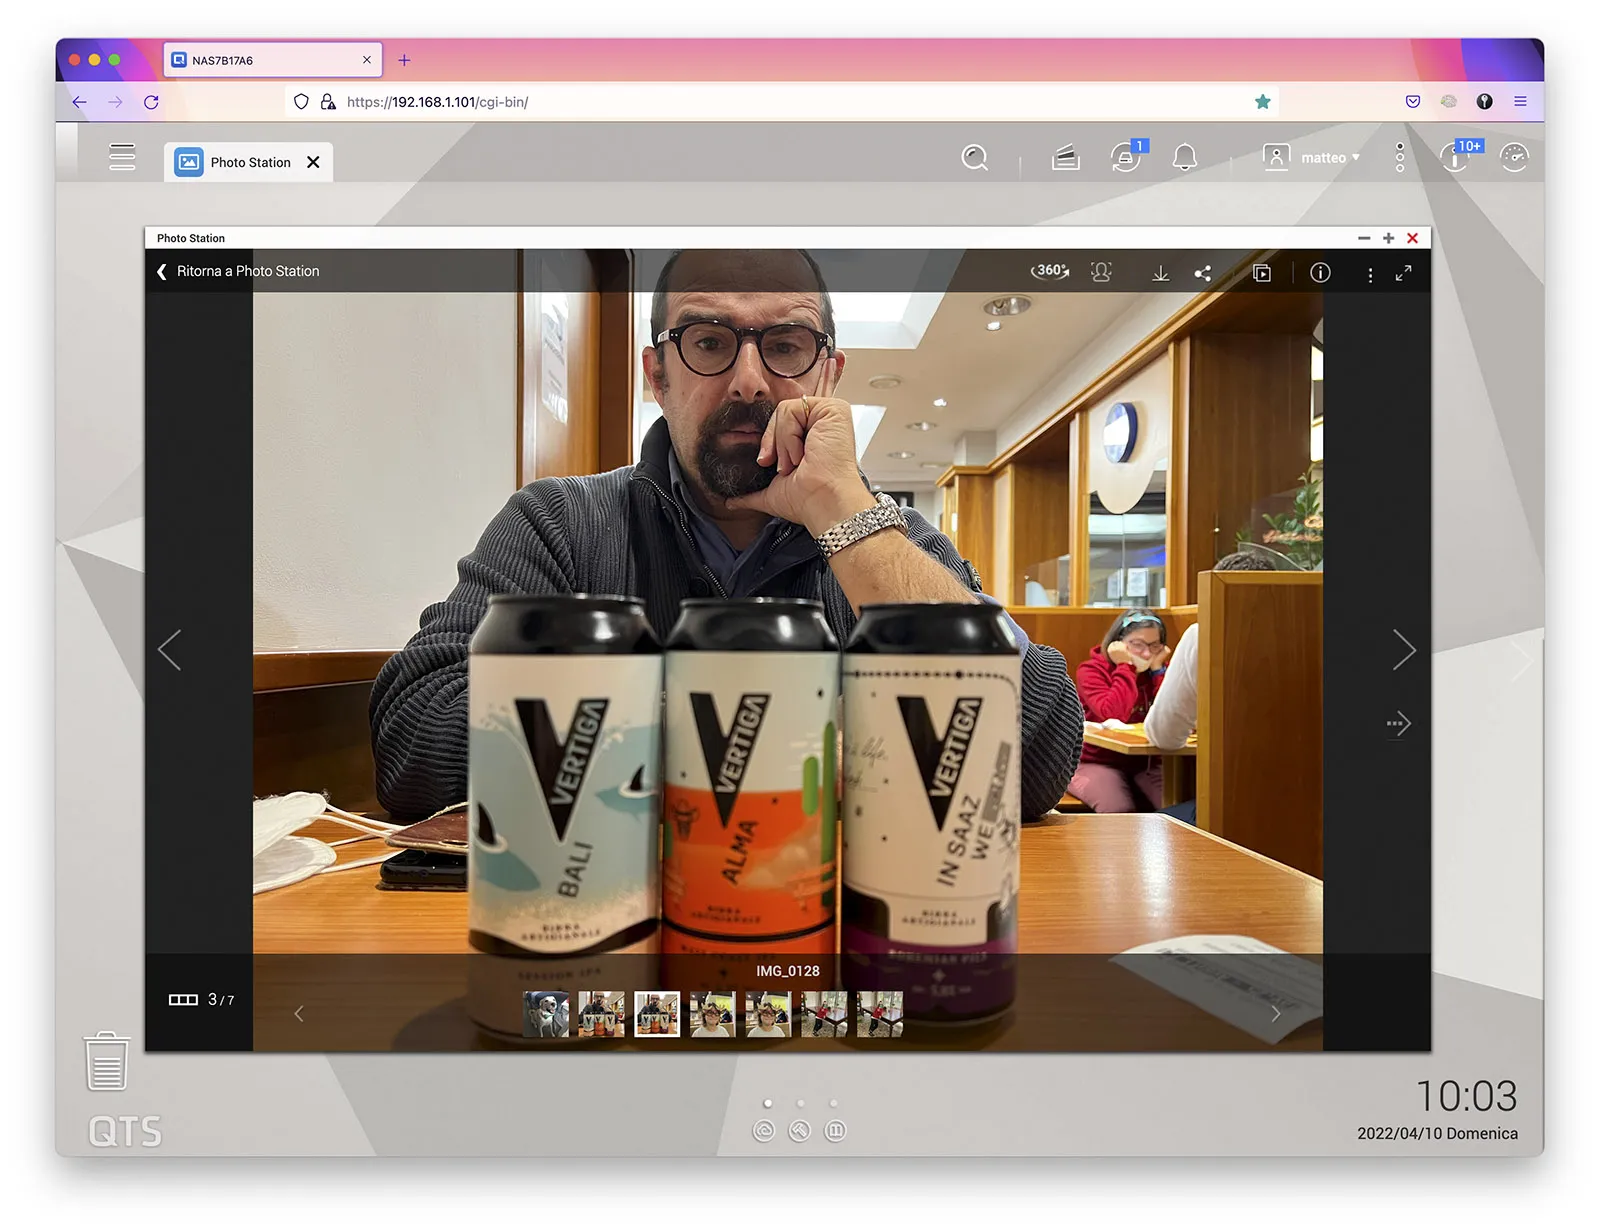Page the thumbnail strip right

(x=1275, y=1014)
